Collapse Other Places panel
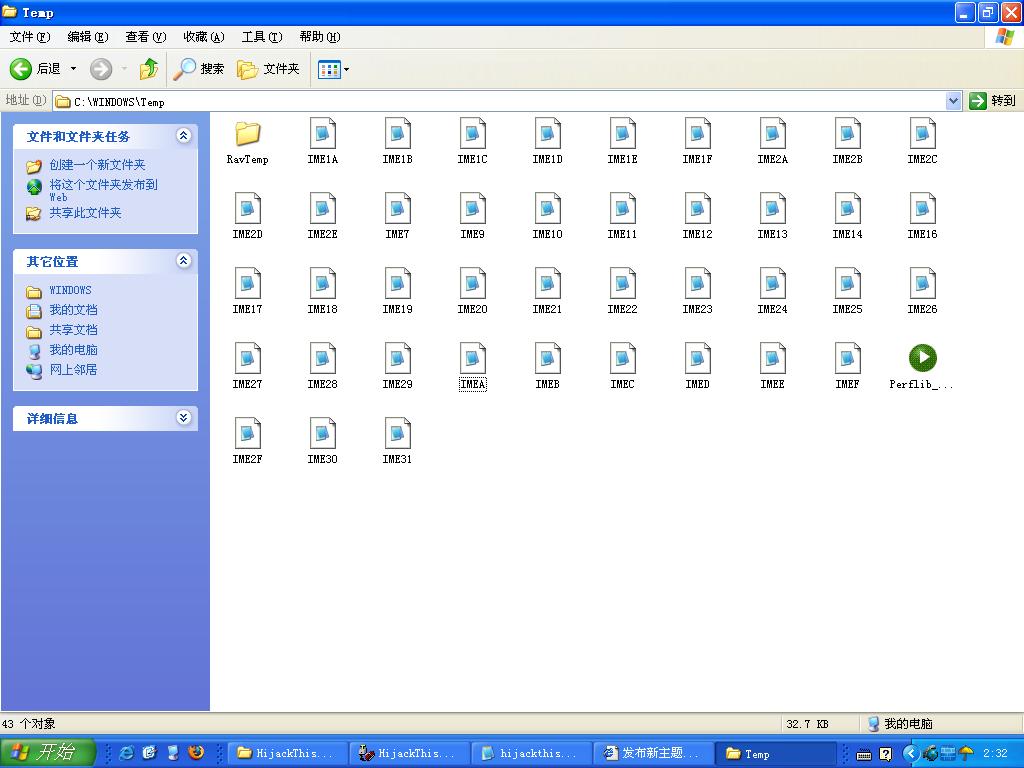The width and height of the screenshot is (1024, 768). [x=183, y=261]
